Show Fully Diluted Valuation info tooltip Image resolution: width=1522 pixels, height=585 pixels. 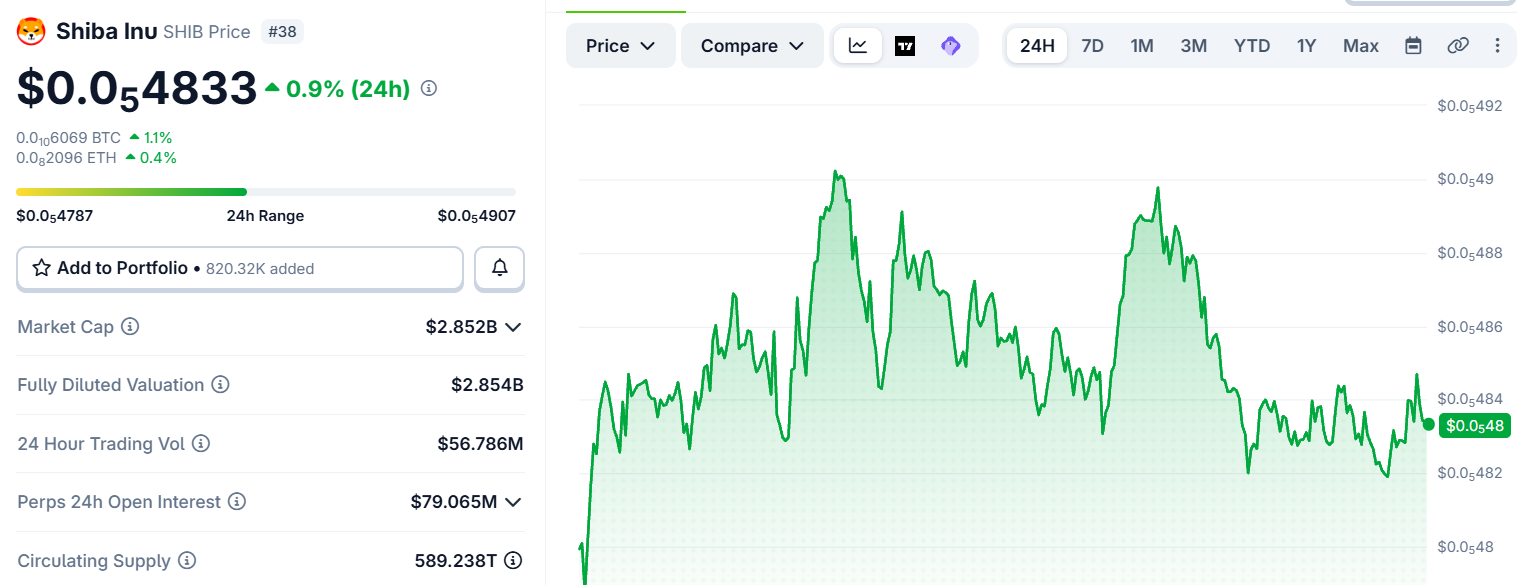(221, 385)
